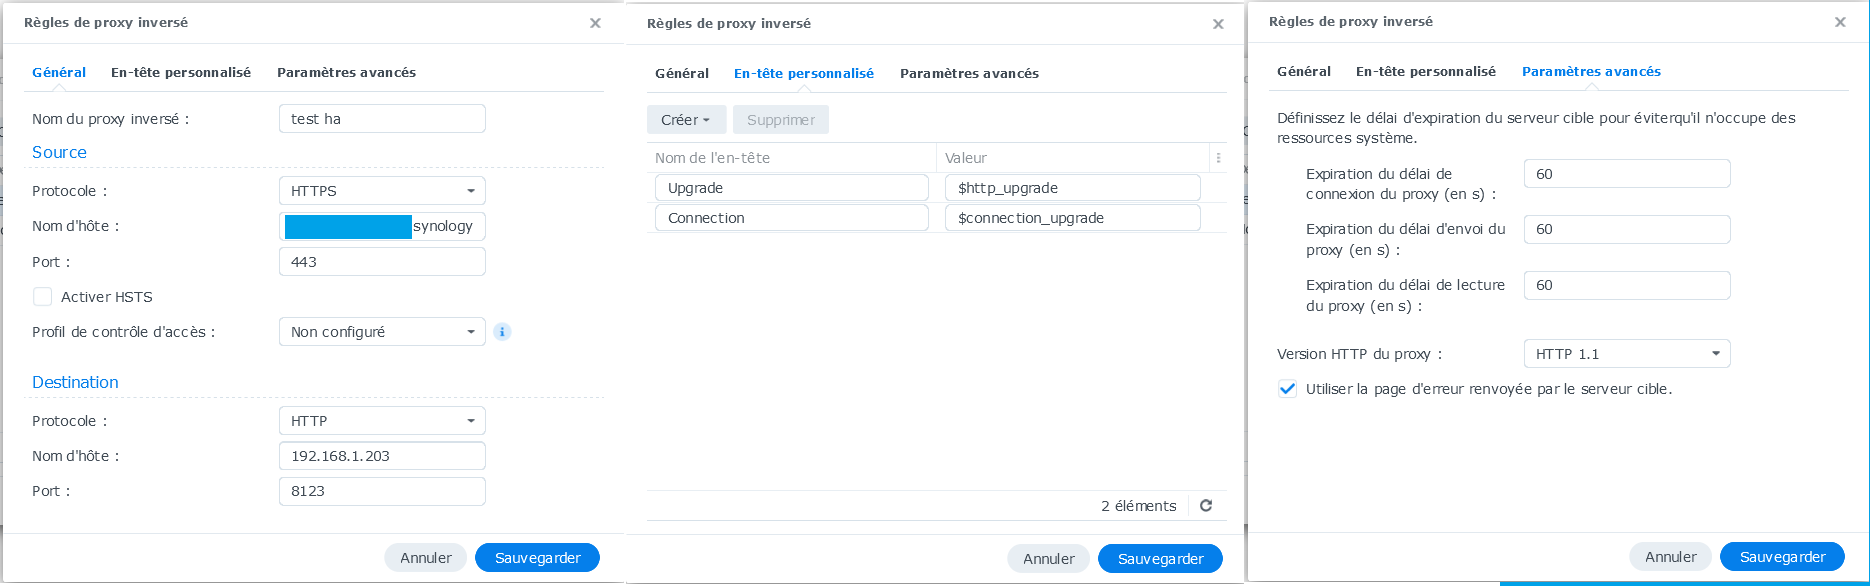The height and width of the screenshot is (586, 1870).
Task: Enable the Activer HSTS checkbox
Action: pyautogui.click(x=43, y=297)
